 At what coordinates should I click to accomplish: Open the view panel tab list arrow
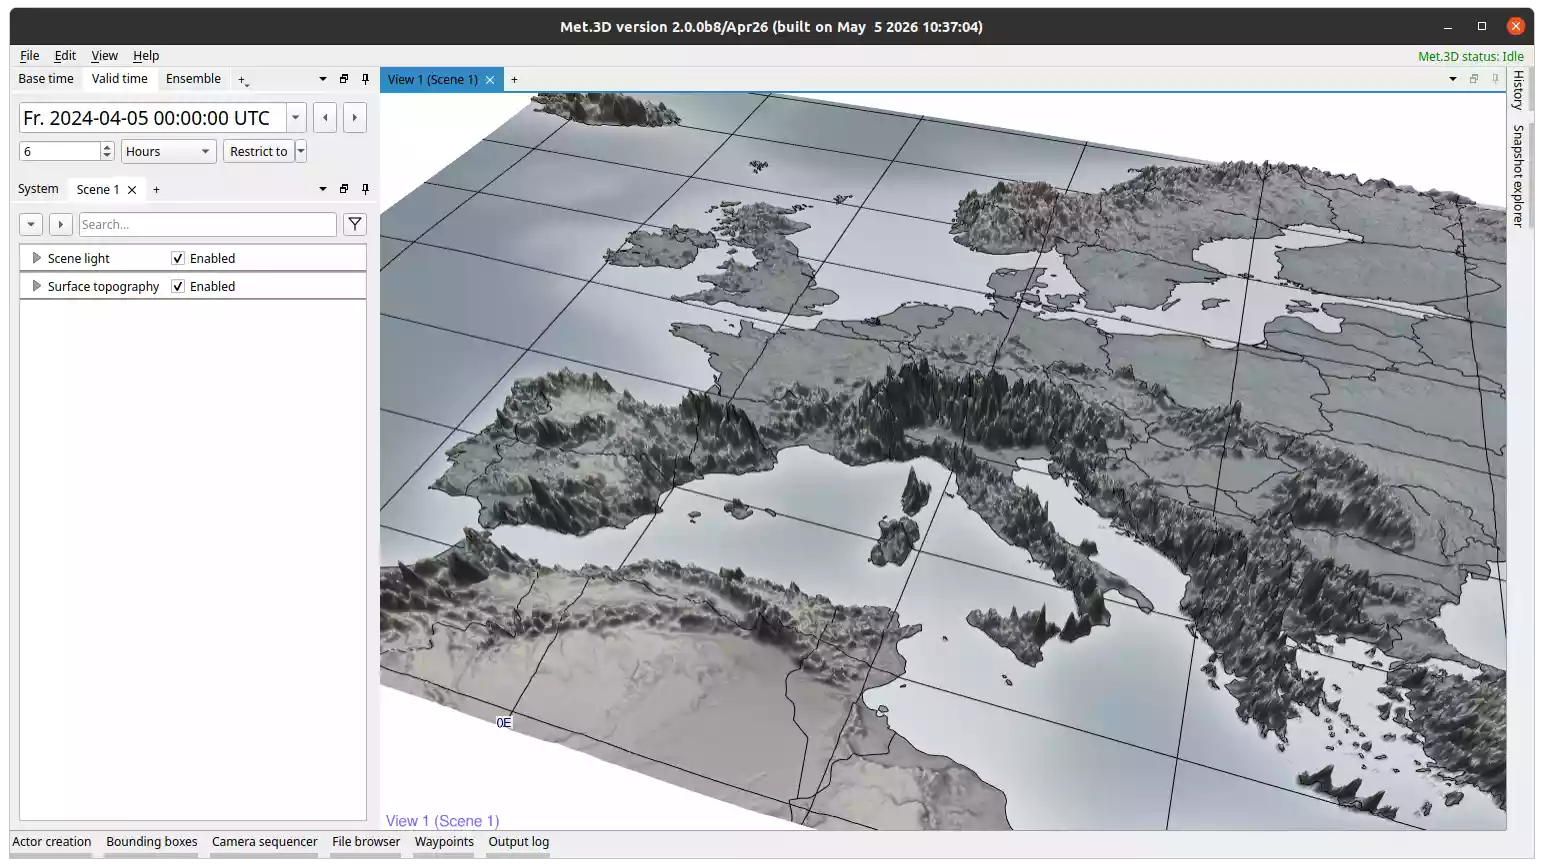(1453, 79)
